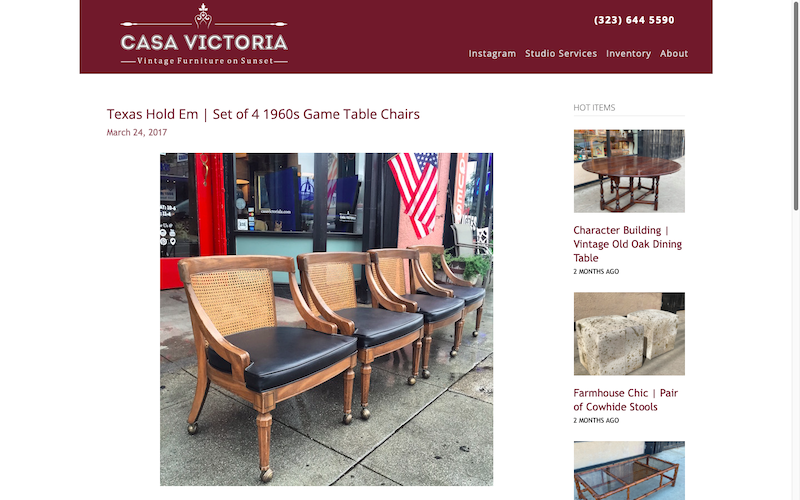Open Farmhouse Chic Pair of Cowhide Stools
800x500 pixels.
coord(626,400)
